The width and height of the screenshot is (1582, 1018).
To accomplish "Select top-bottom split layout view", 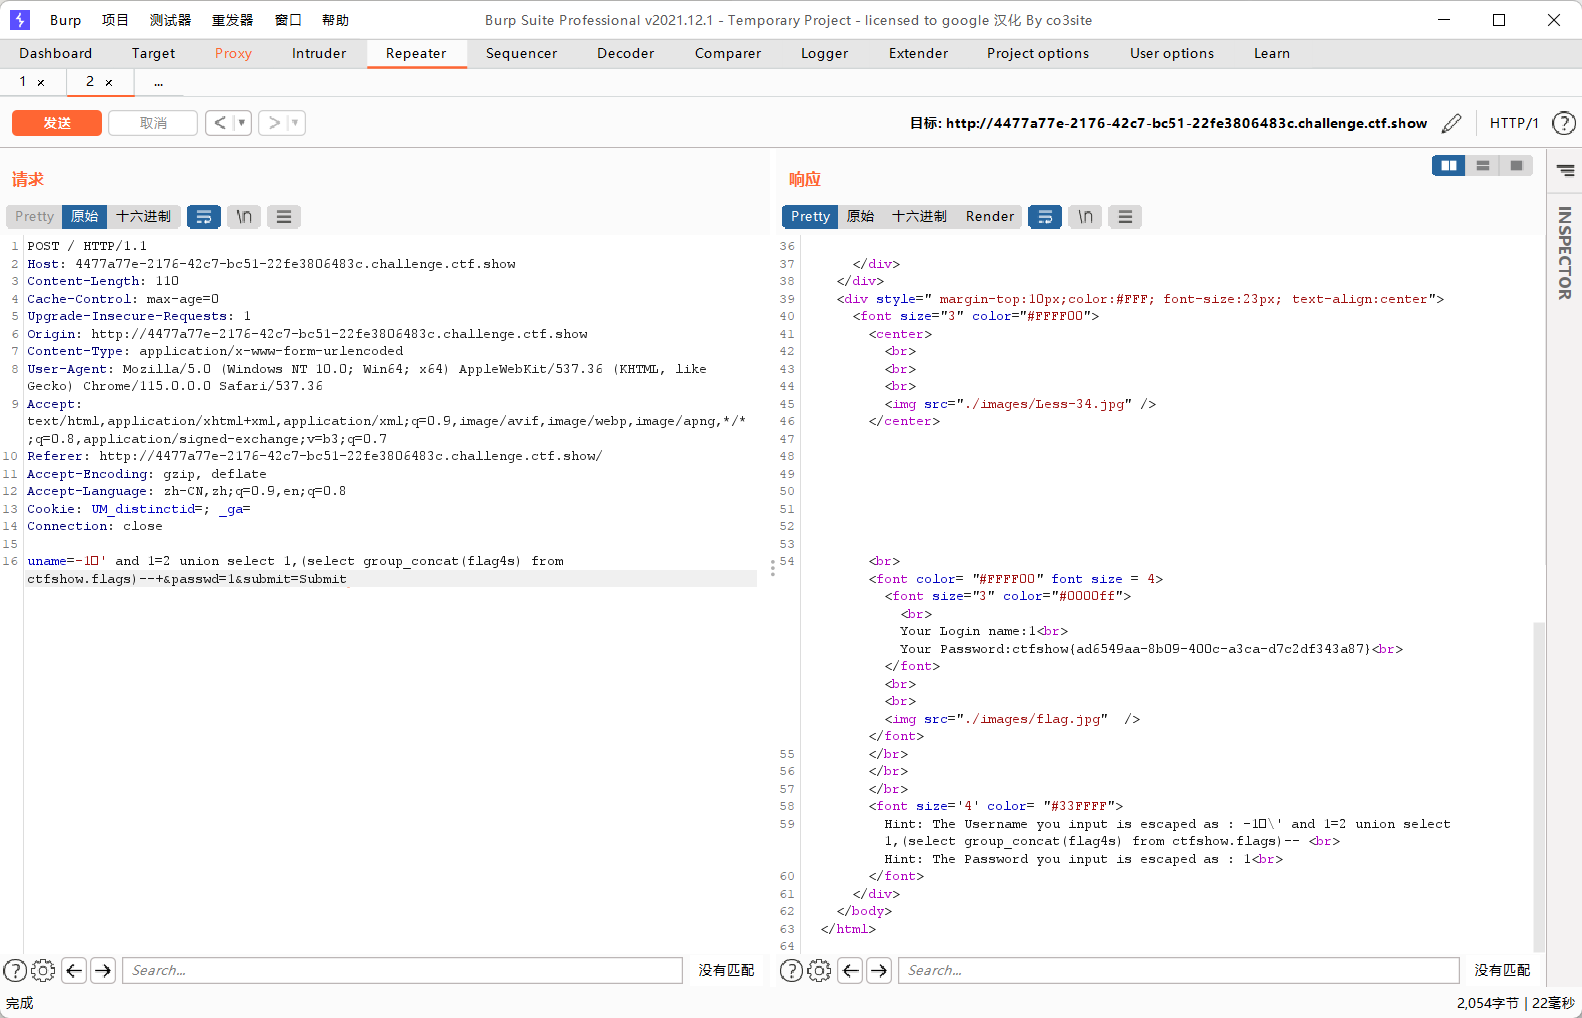I will 1482,166.
